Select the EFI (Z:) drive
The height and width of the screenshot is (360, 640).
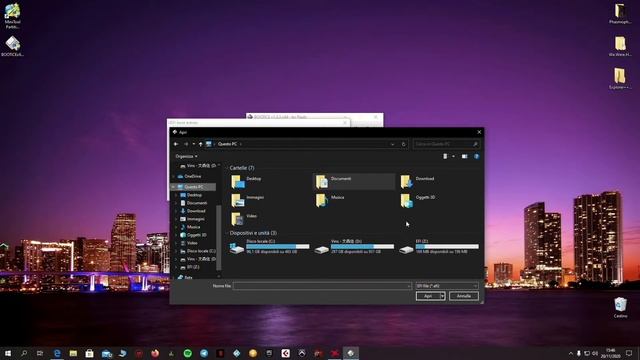coord(439,247)
